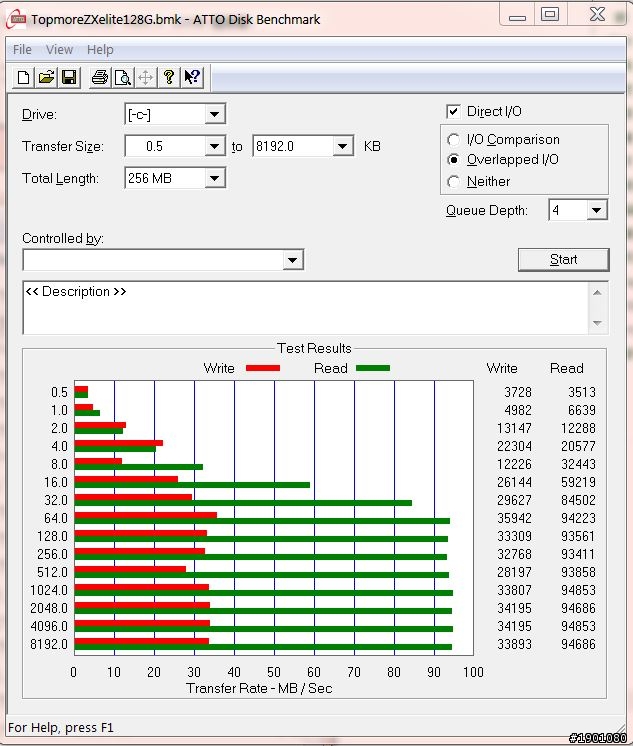Image resolution: width=633 pixels, height=746 pixels.
Task: Click write value 3728
Action: pyautogui.click(x=518, y=392)
